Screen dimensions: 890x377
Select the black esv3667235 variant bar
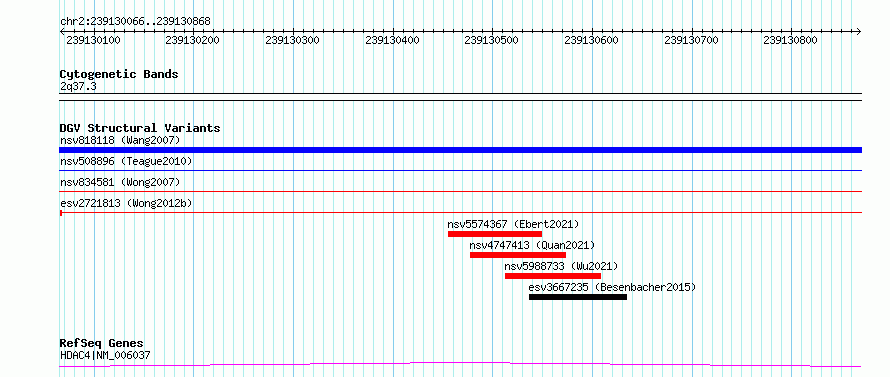click(x=578, y=297)
